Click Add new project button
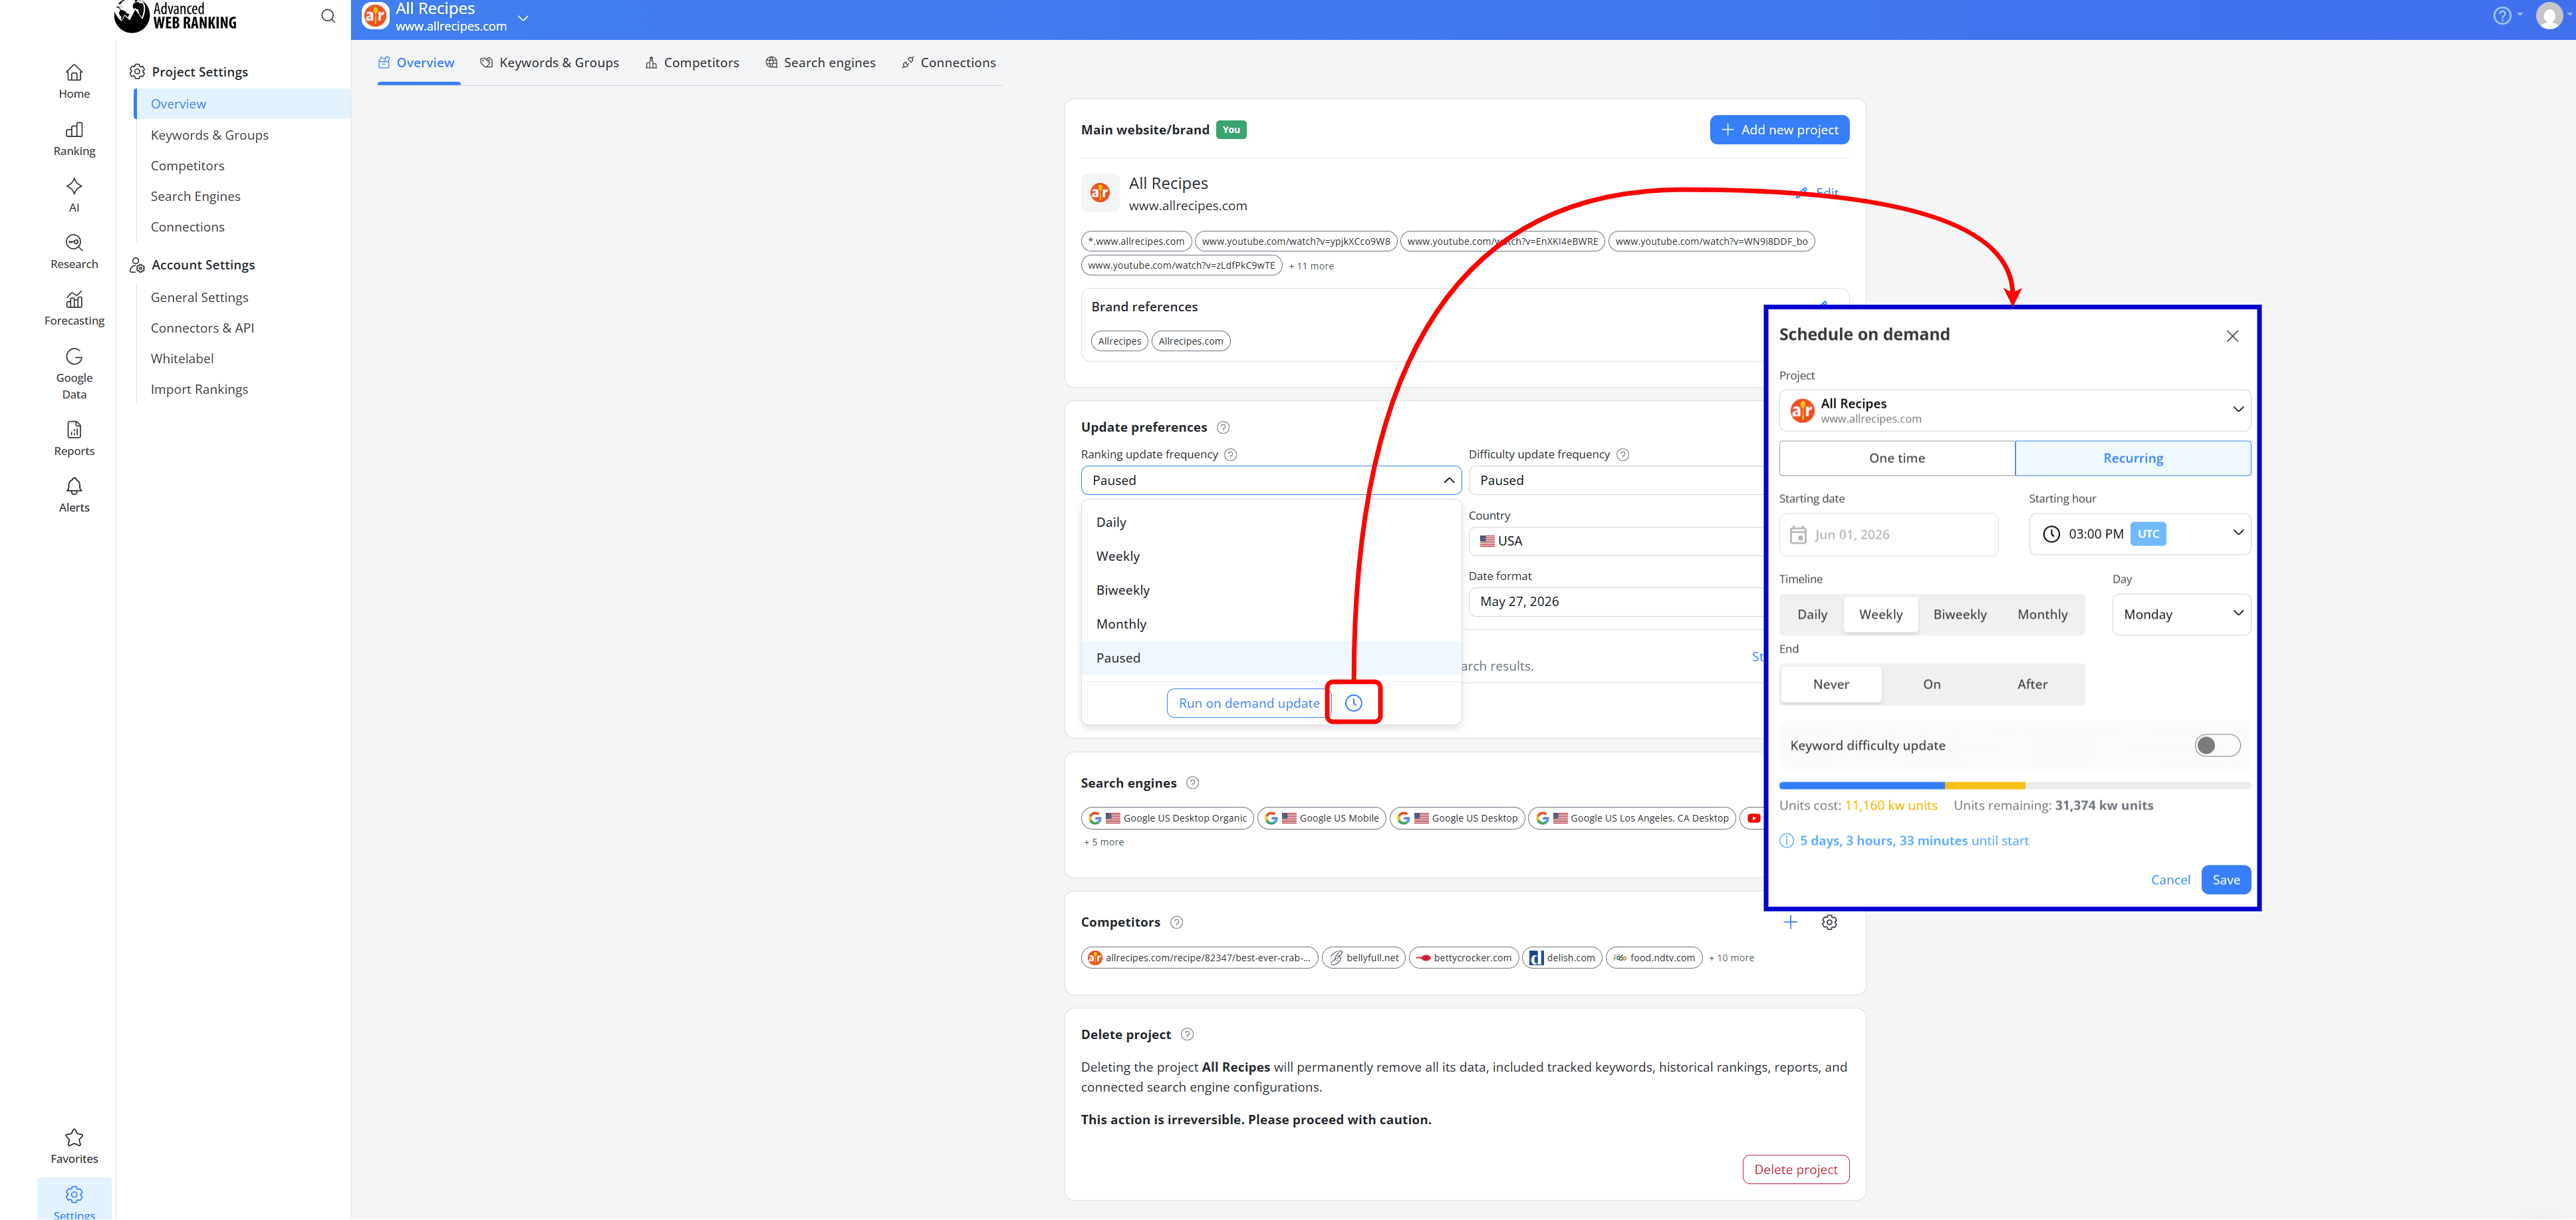This screenshot has height=1220, width=2576. 1779,130
